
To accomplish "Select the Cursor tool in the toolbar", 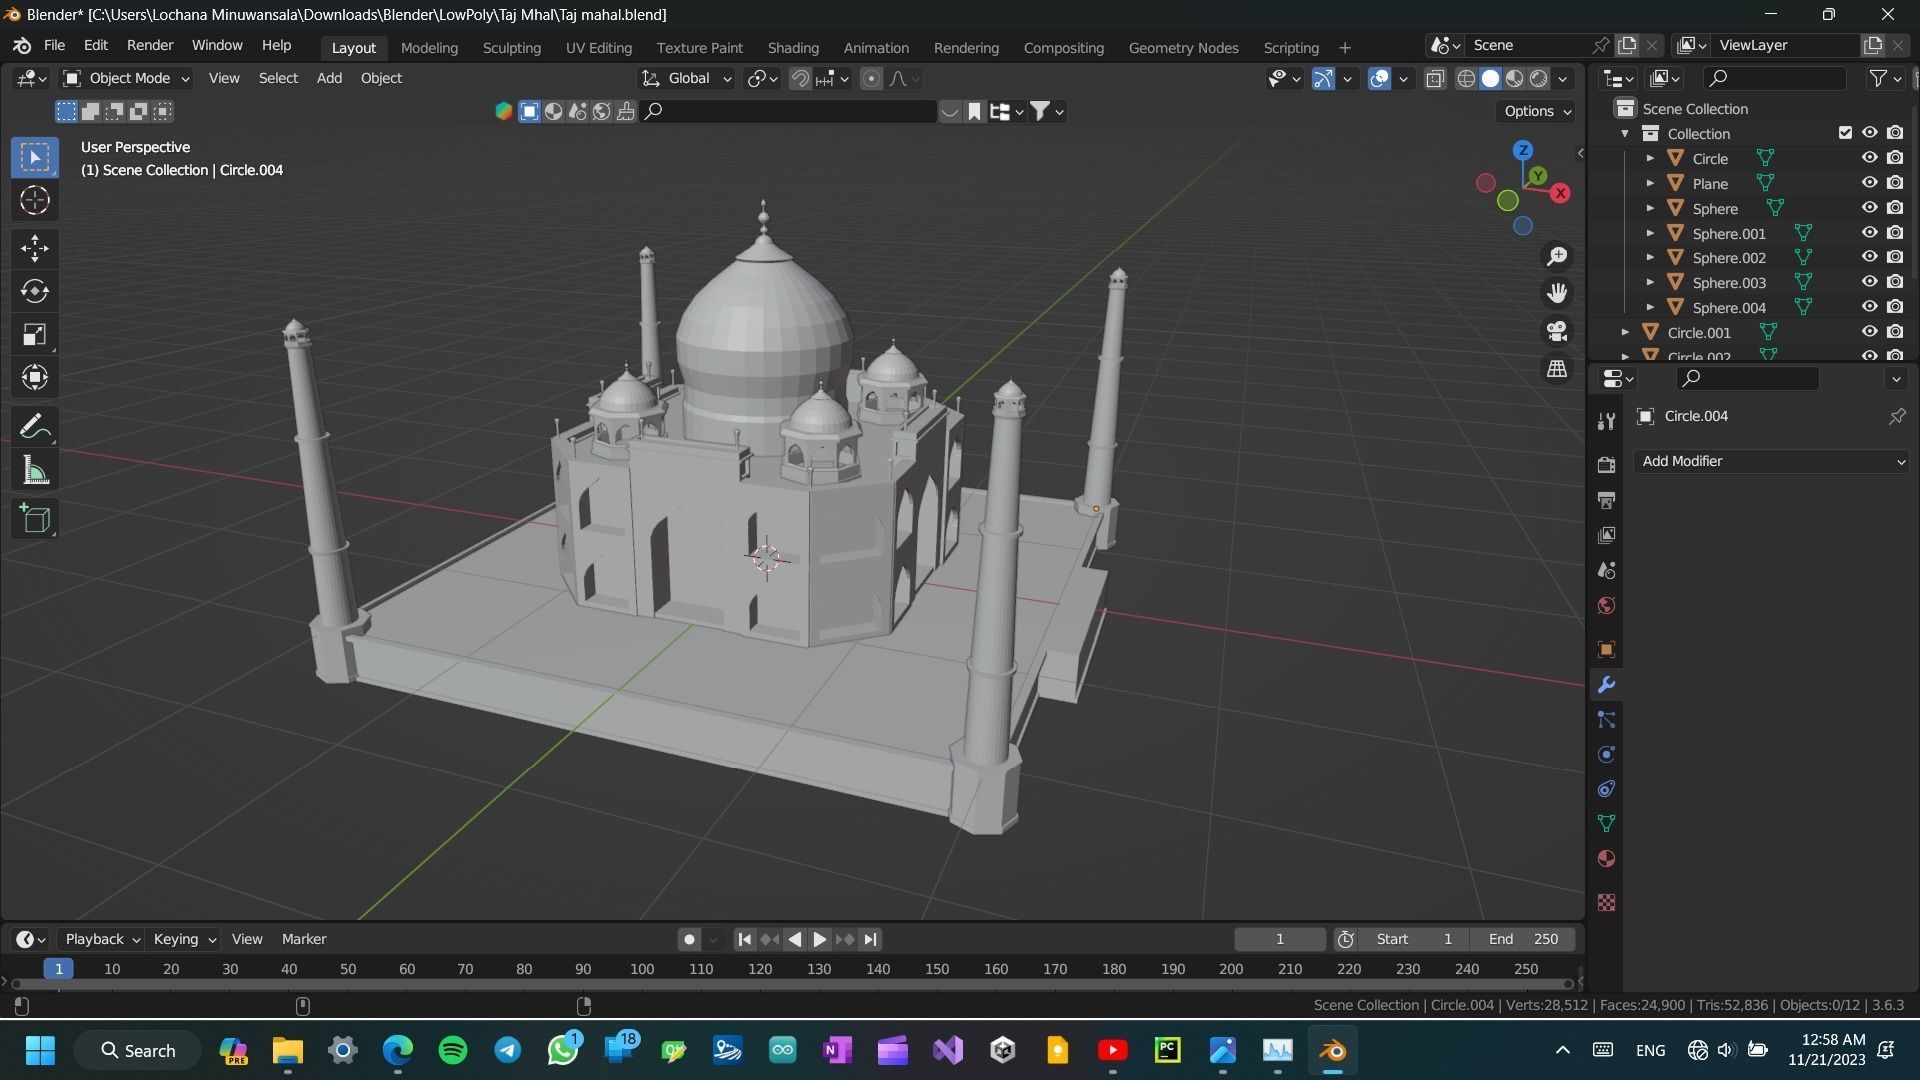I will 35,201.
